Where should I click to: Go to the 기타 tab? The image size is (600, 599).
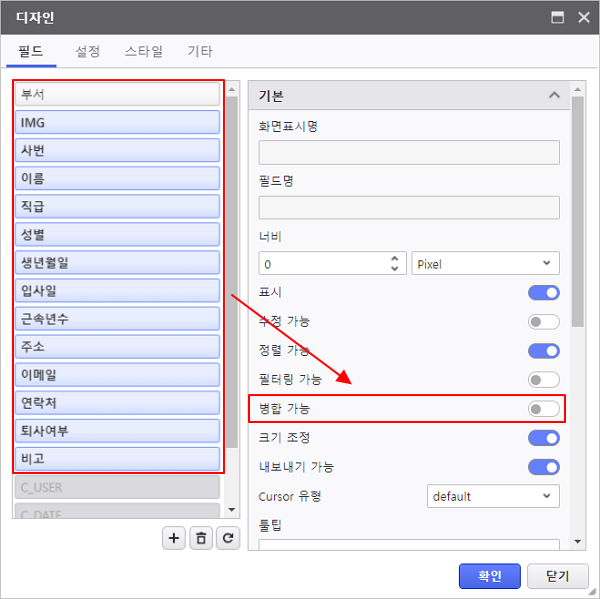tap(199, 51)
